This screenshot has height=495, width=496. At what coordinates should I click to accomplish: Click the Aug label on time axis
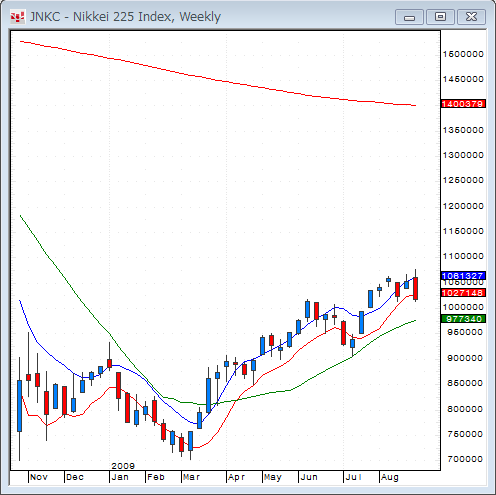[x=390, y=477]
